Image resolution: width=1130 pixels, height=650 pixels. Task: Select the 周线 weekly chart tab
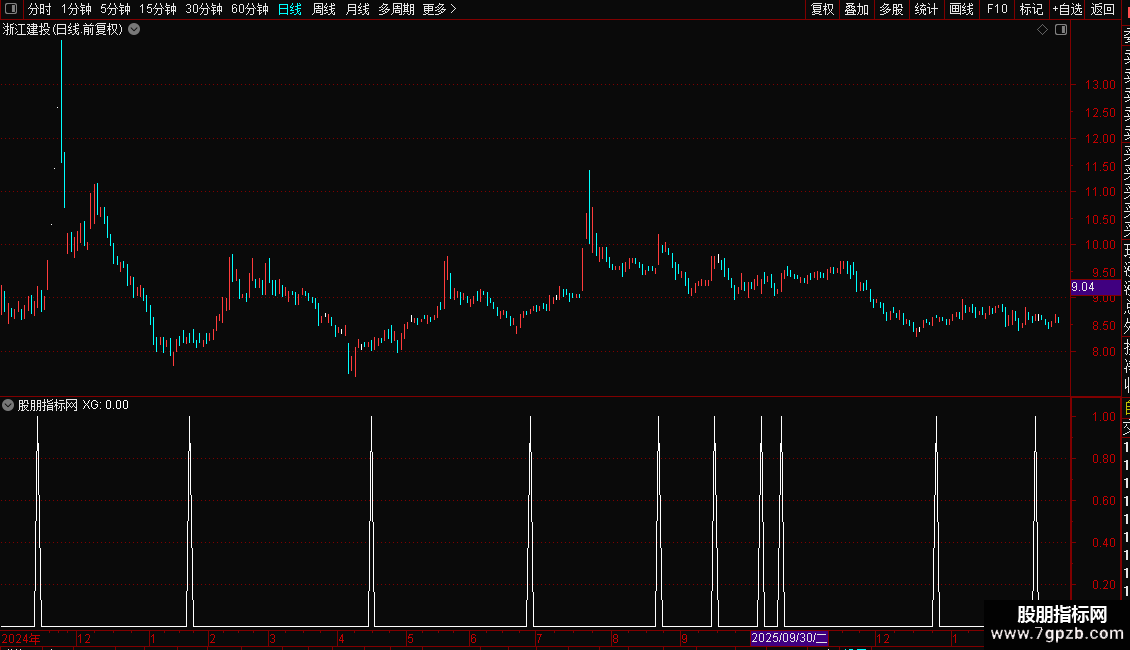pyautogui.click(x=324, y=9)
